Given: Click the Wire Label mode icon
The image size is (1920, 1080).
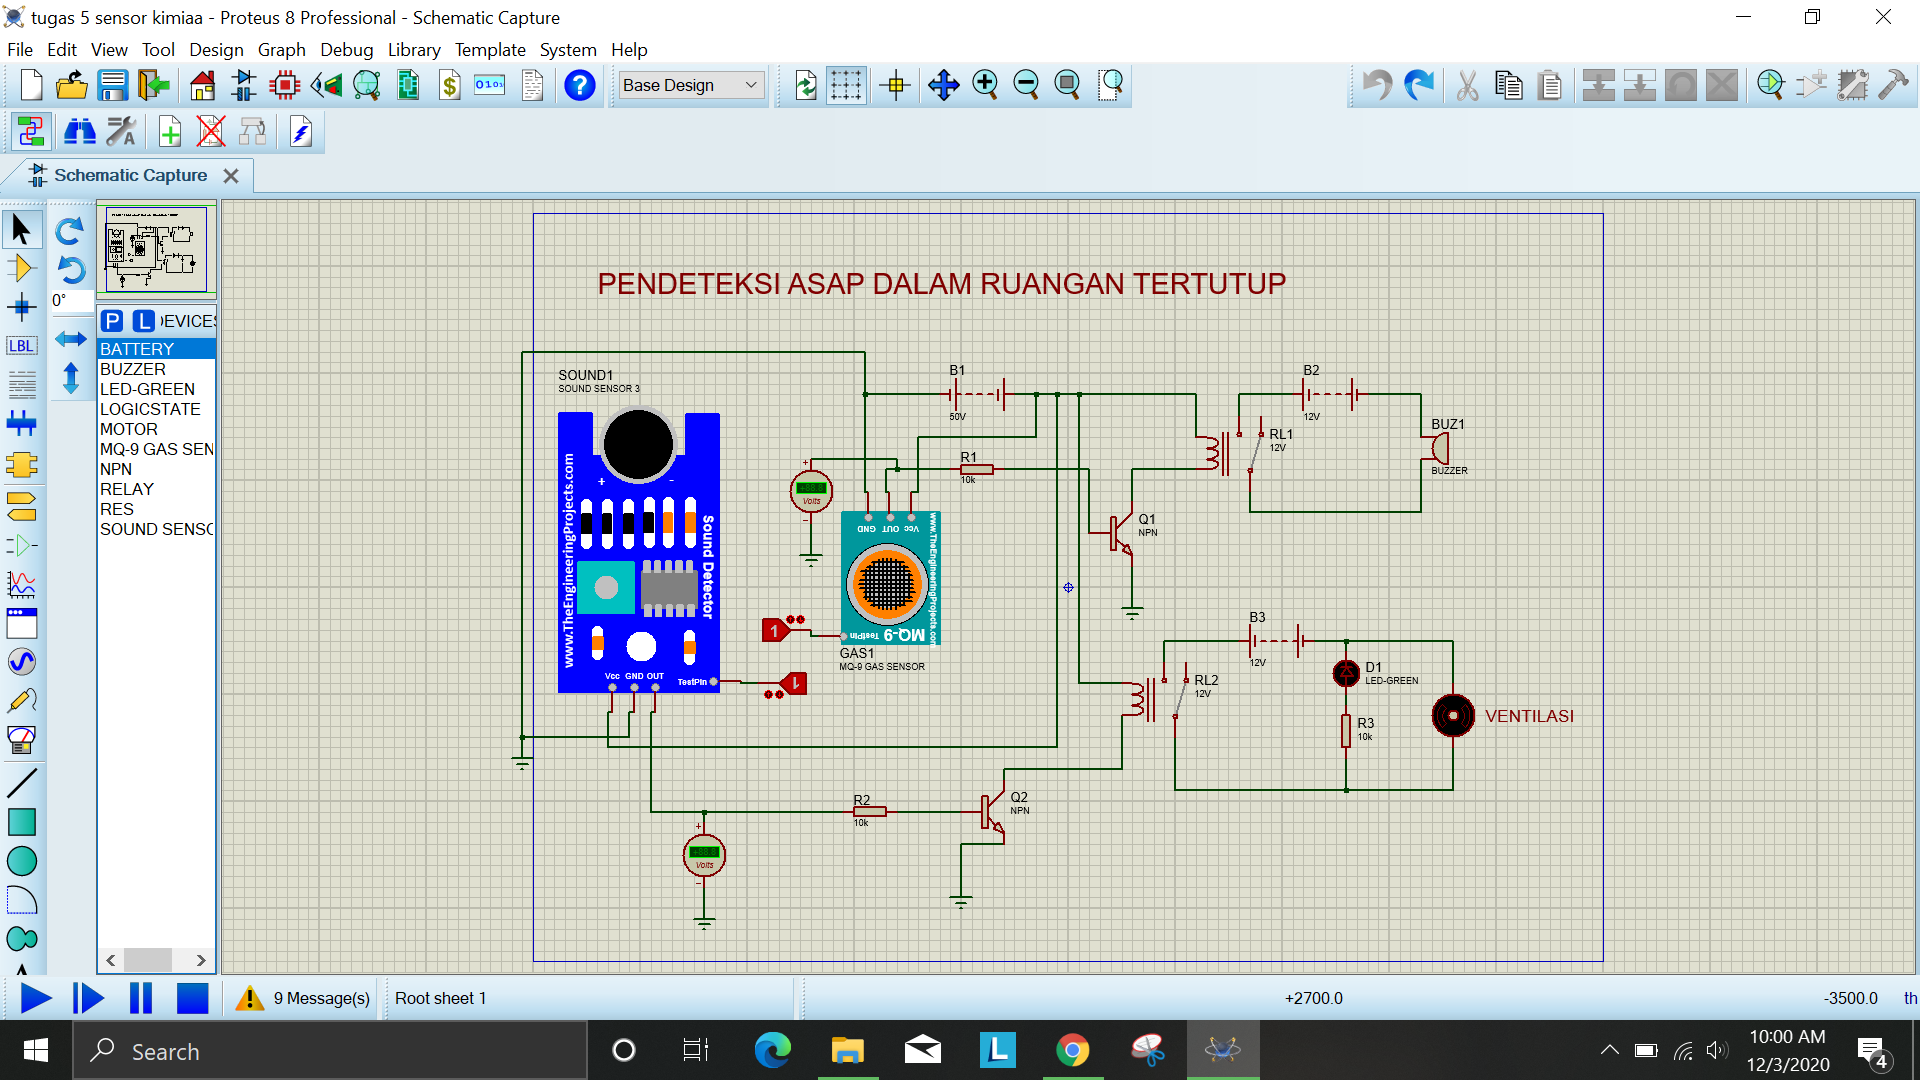Looking at the screenshot, I should tap(21, 346).
